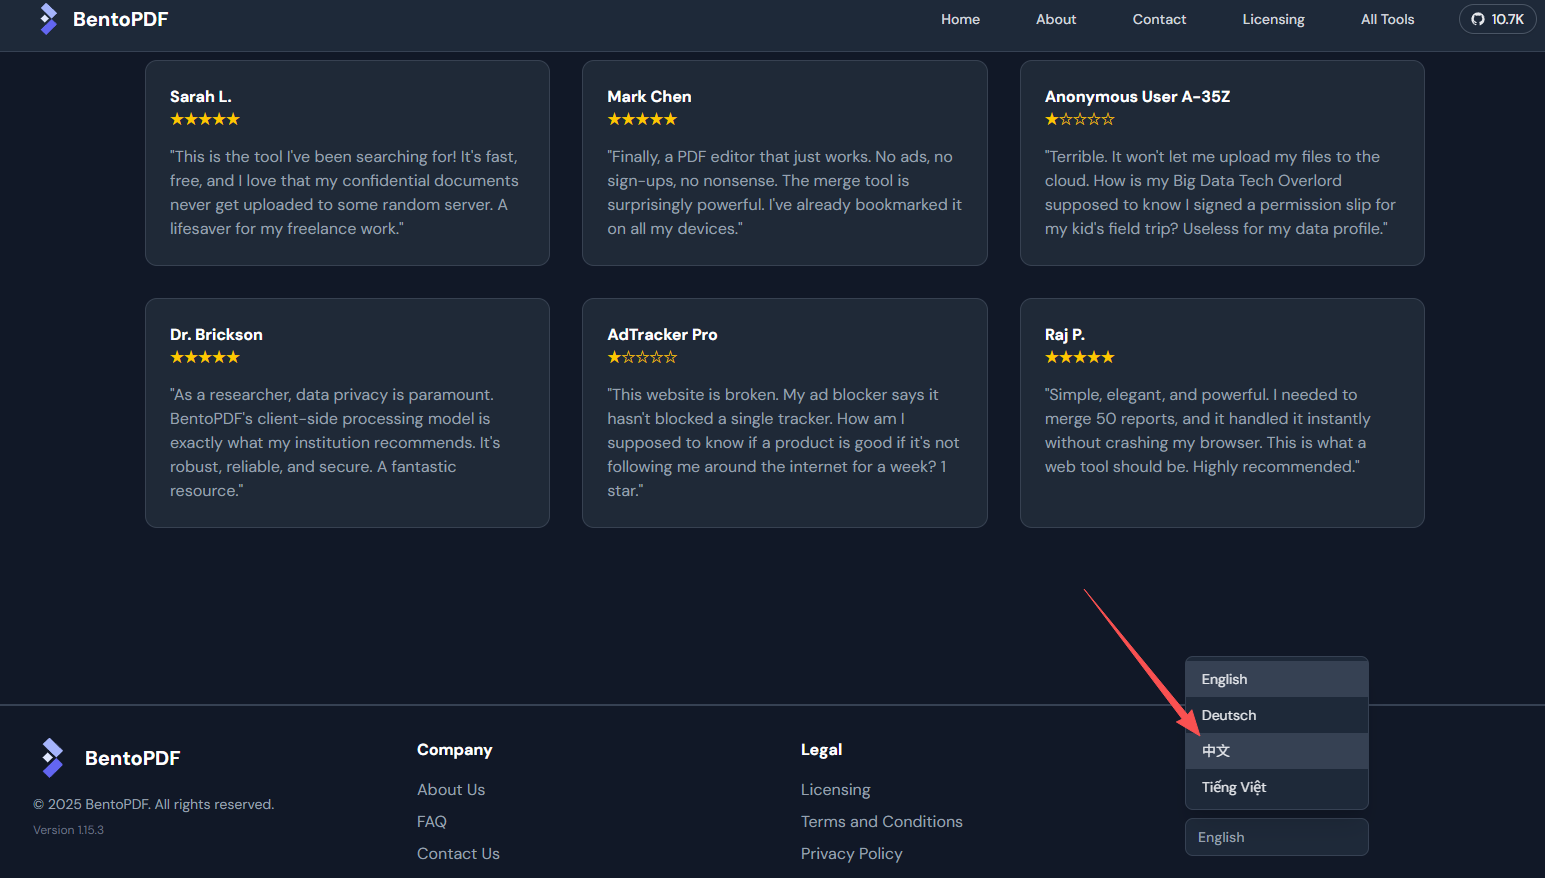This screenshot has width=1545, height=878.
Task: Open GitHub stars badge showing 10.7K
Action: pos(1497,19)
